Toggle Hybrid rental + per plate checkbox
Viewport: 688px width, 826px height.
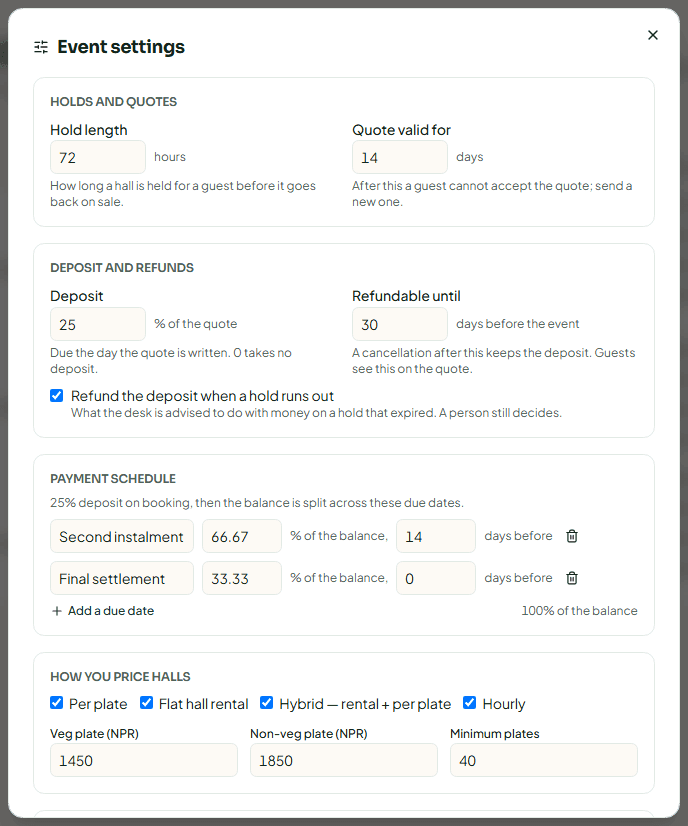pyautogui.click(x=267, y=703)
